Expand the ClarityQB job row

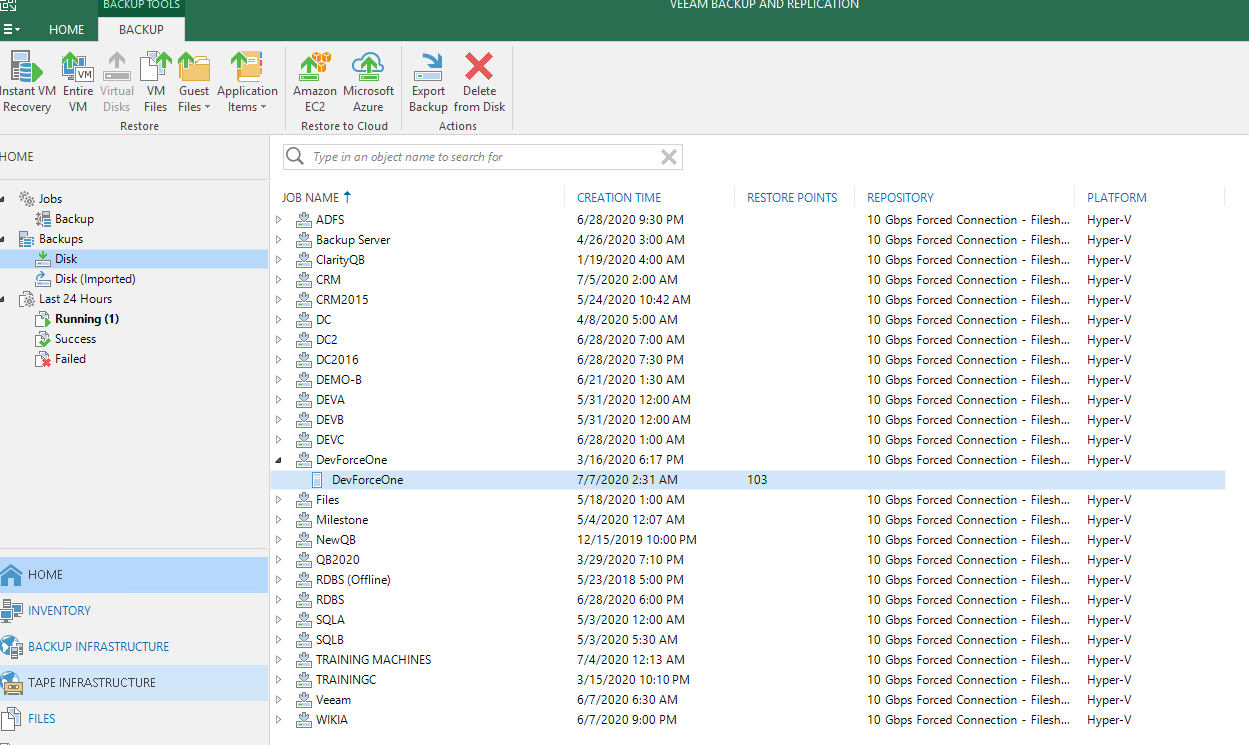tap(279, 259)
